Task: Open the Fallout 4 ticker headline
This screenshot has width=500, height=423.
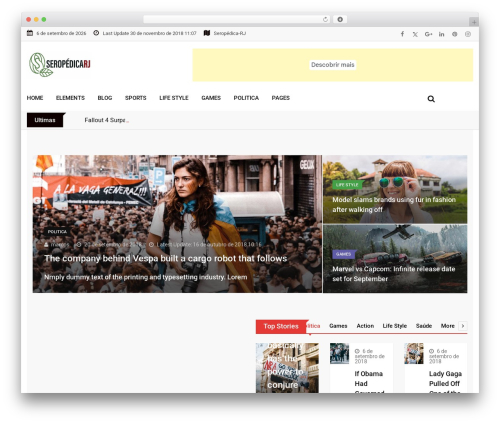Action: pos(106,120)
